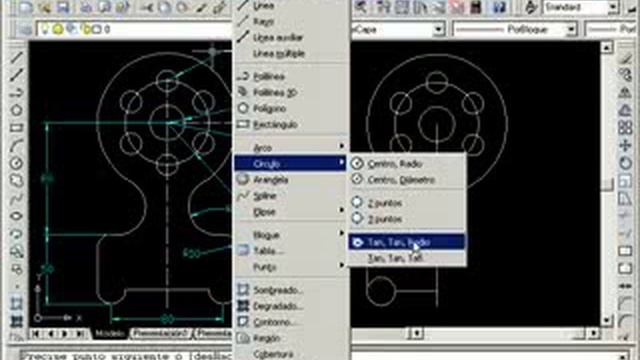Open Help with the question mark icon
The image size is (640, 360).
point(499,7)
